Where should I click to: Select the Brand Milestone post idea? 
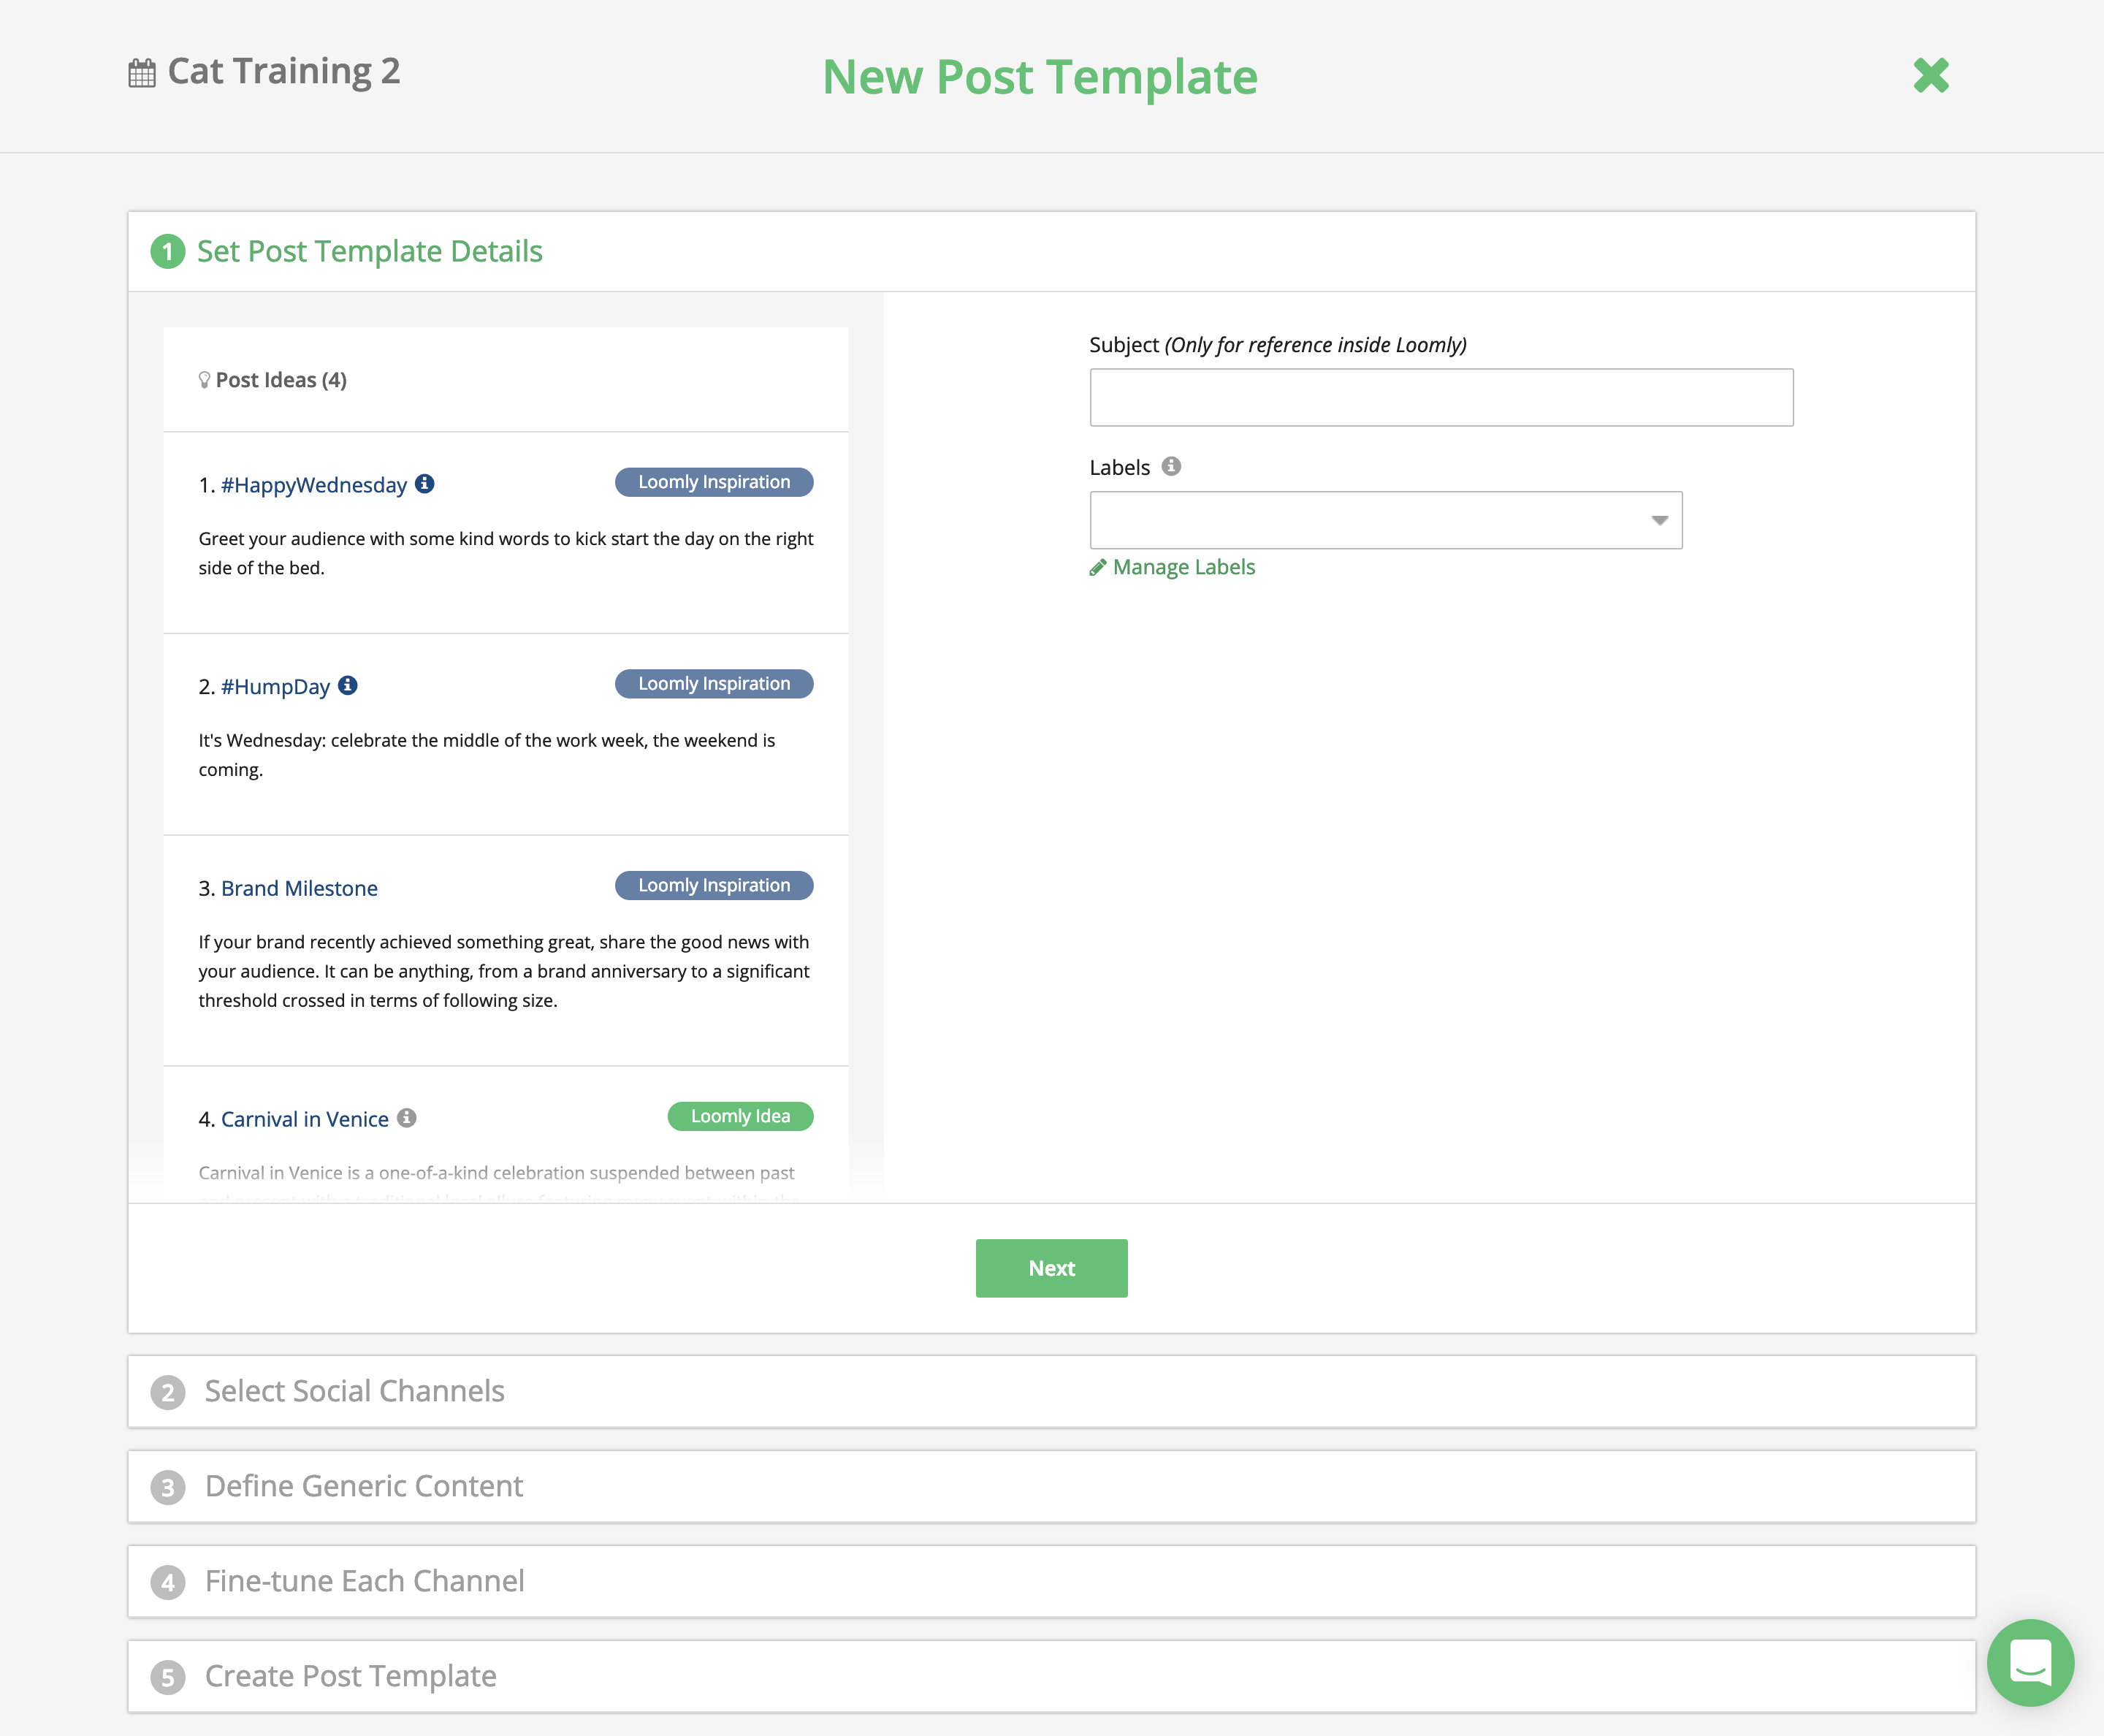tap(299, 886)
